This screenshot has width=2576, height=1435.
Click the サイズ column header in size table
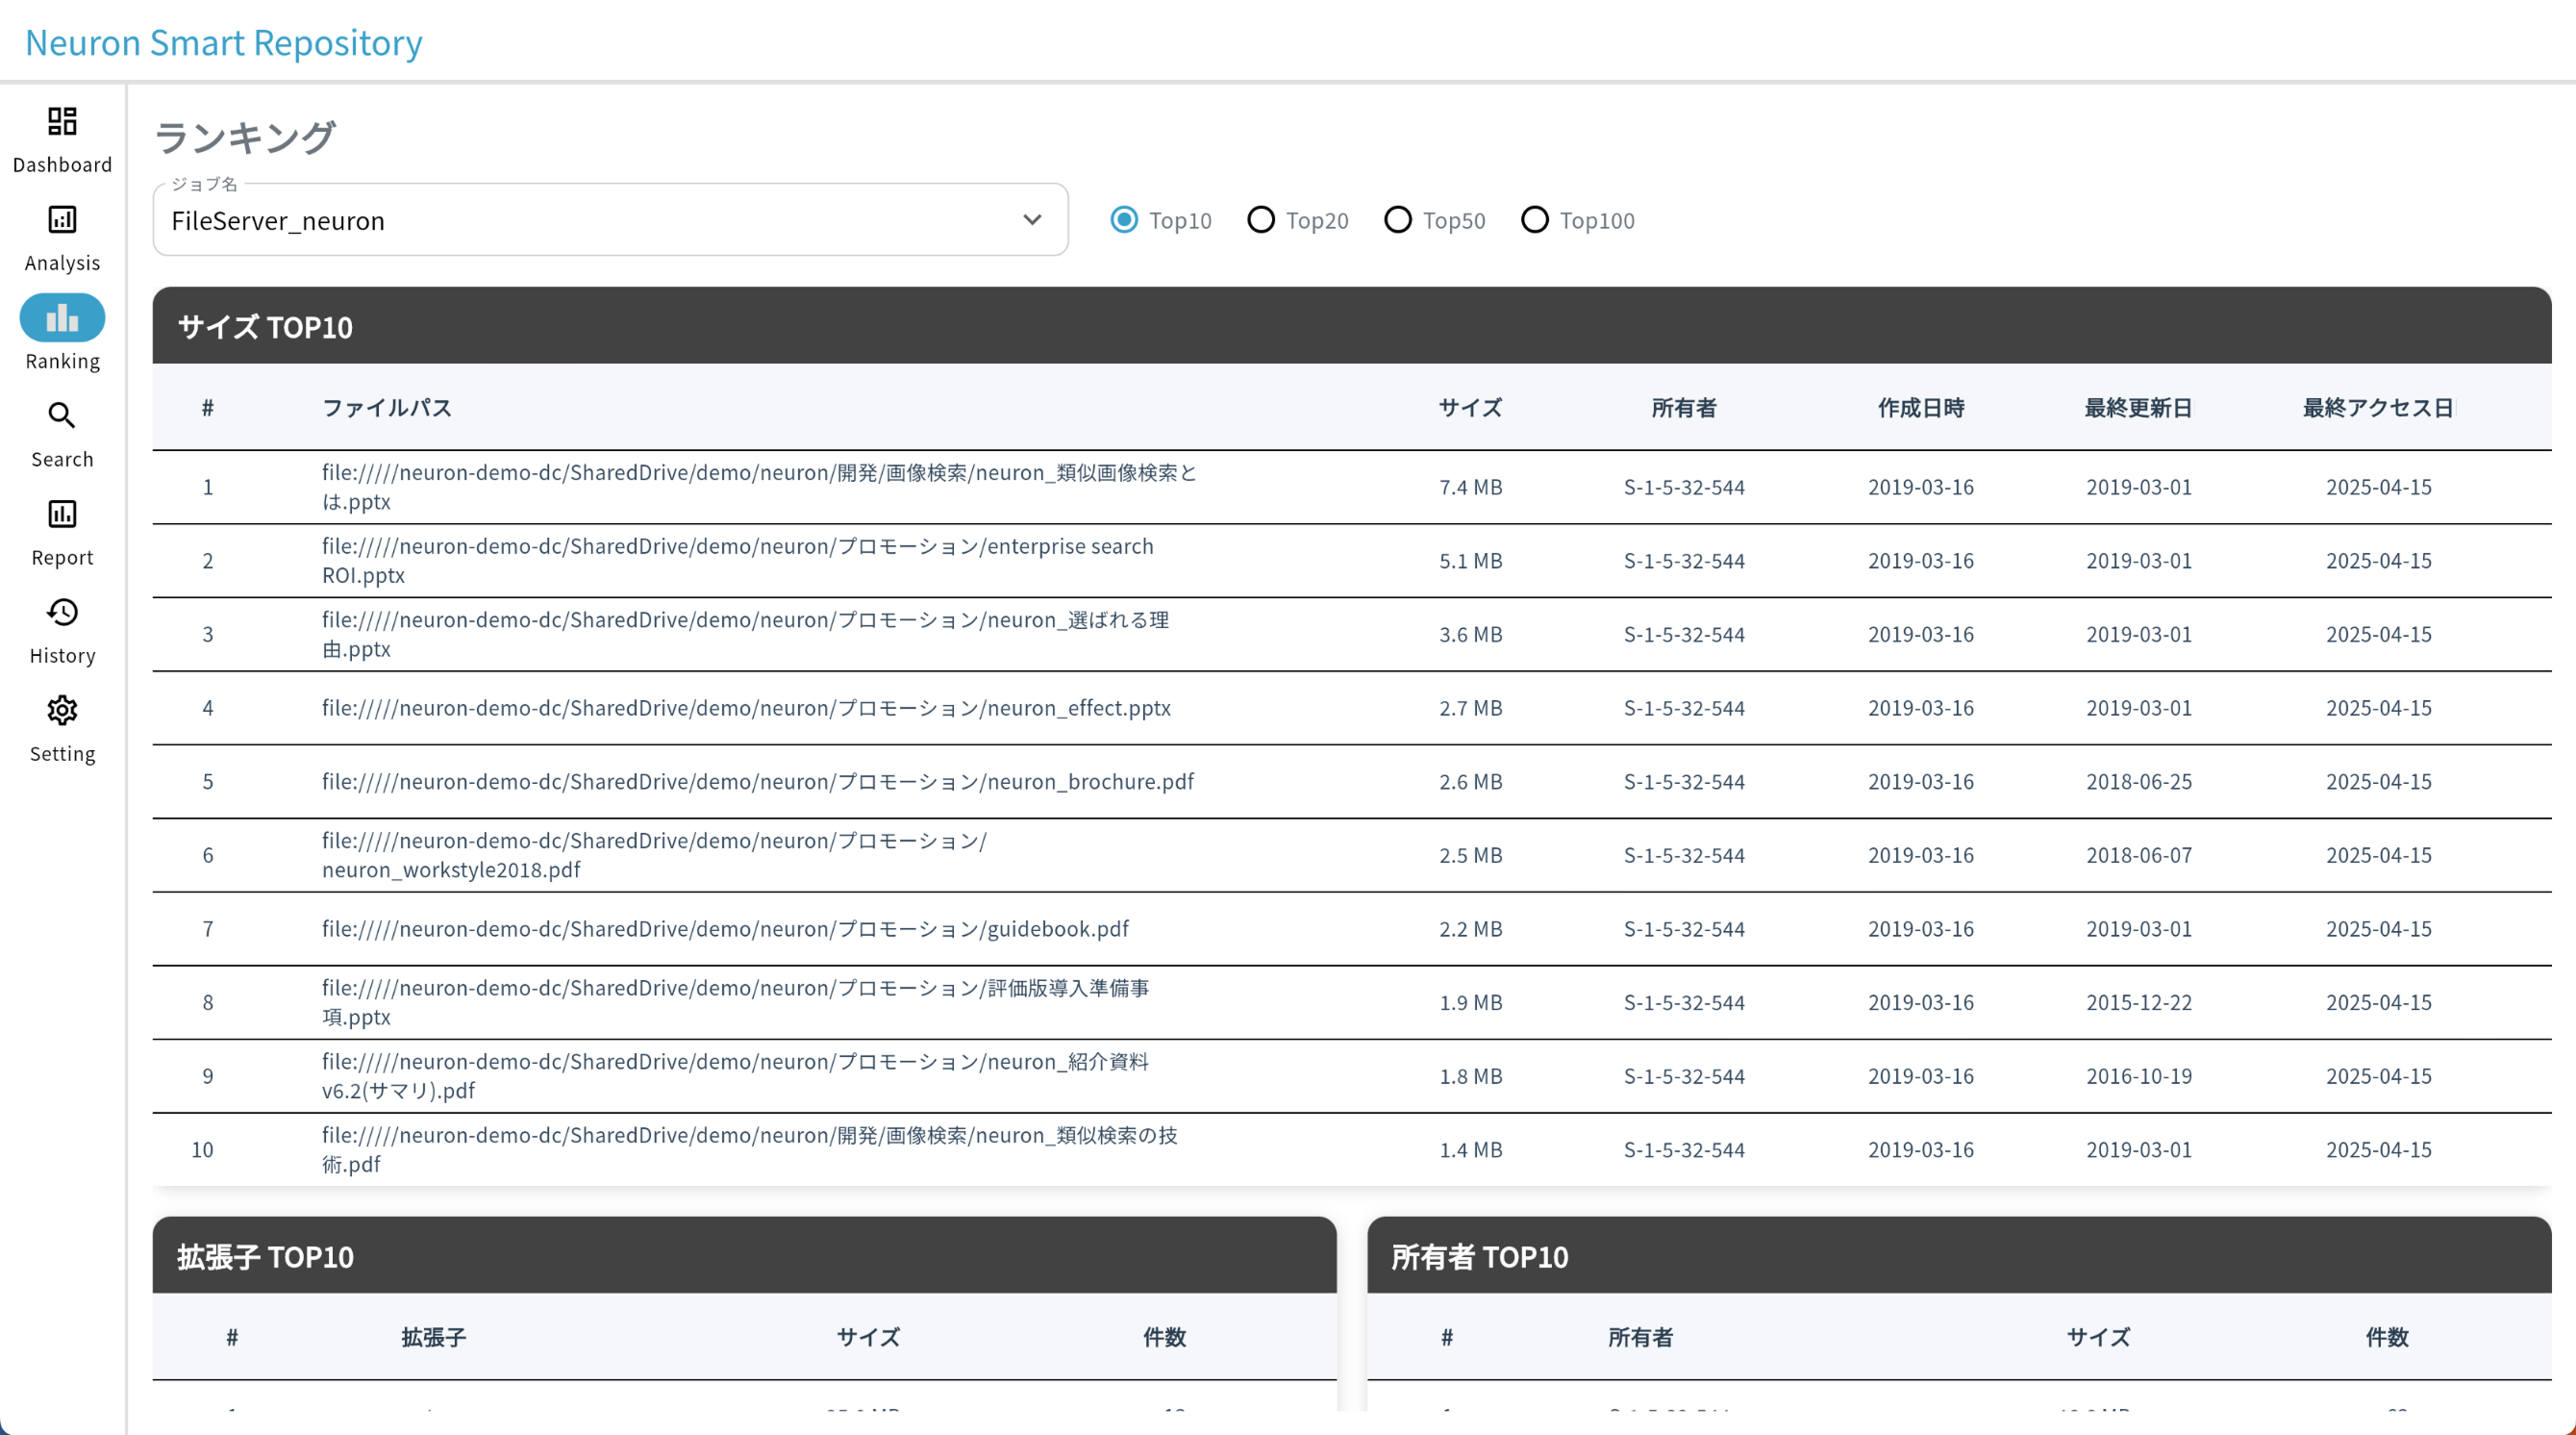[x=1470, y=408]
